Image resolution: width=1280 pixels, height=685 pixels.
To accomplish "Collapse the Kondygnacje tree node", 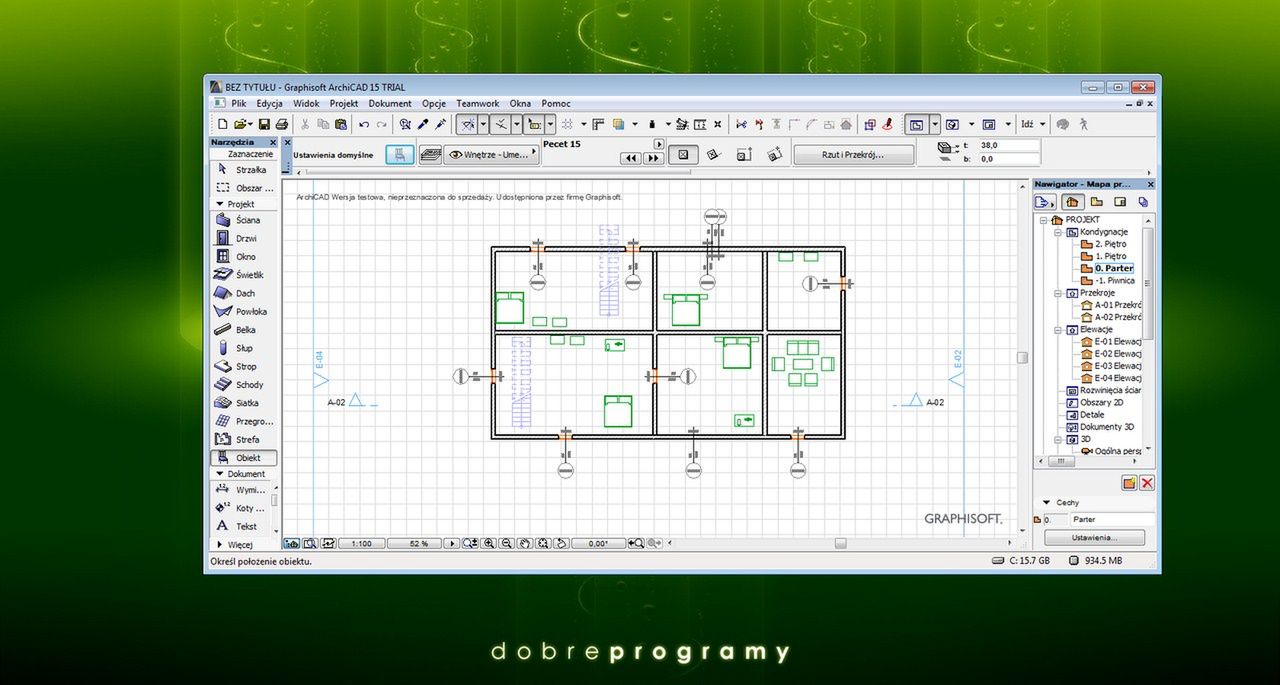I will click(1057, 232).
